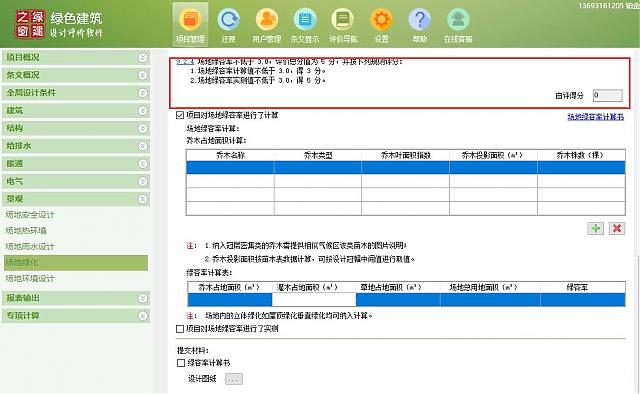640x394 pixels.
Task: Expand the 全局设计条件 section chevron
Action: [142, 93]
